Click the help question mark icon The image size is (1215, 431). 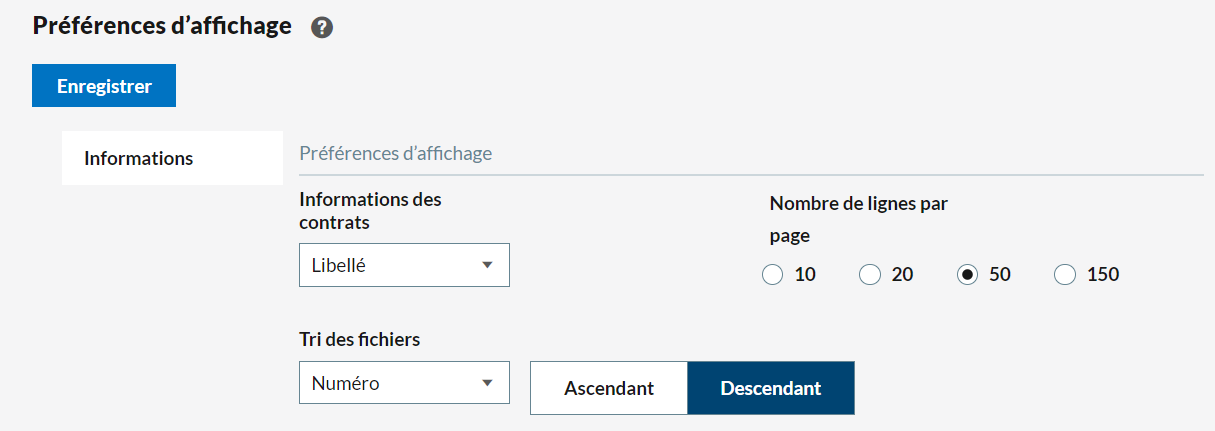coord(322,28)
